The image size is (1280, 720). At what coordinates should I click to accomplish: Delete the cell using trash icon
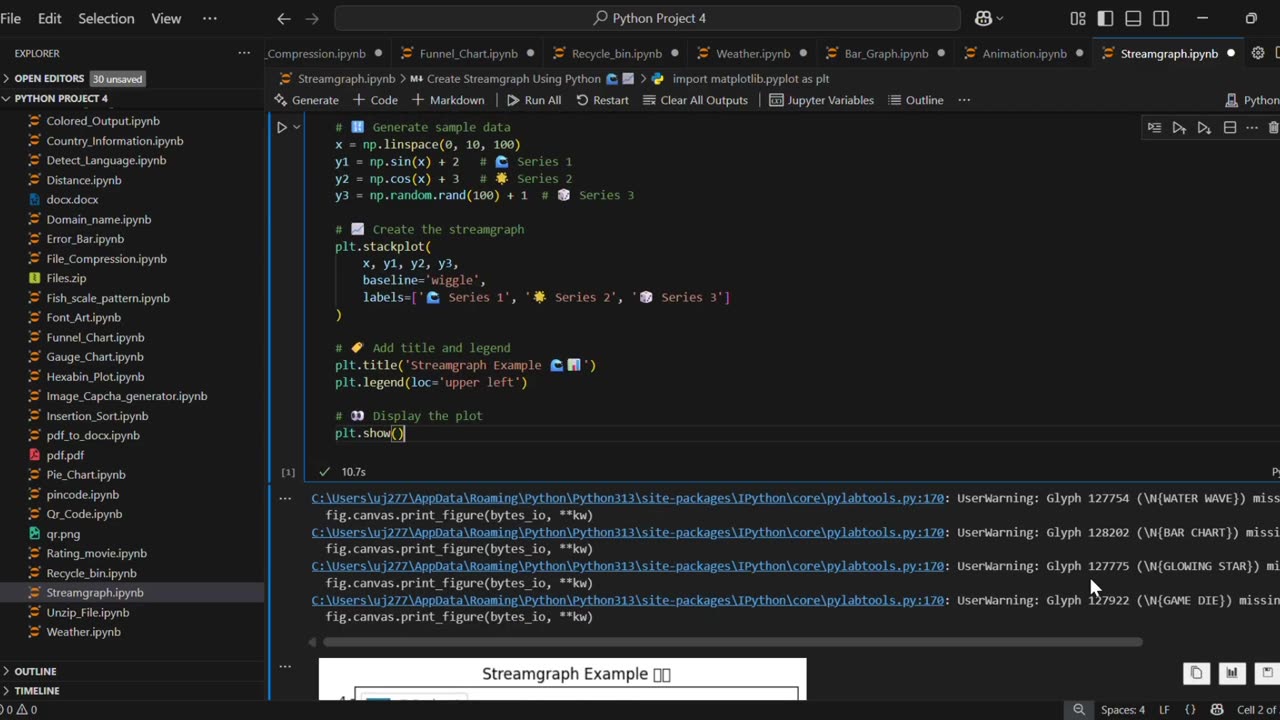1273,128
